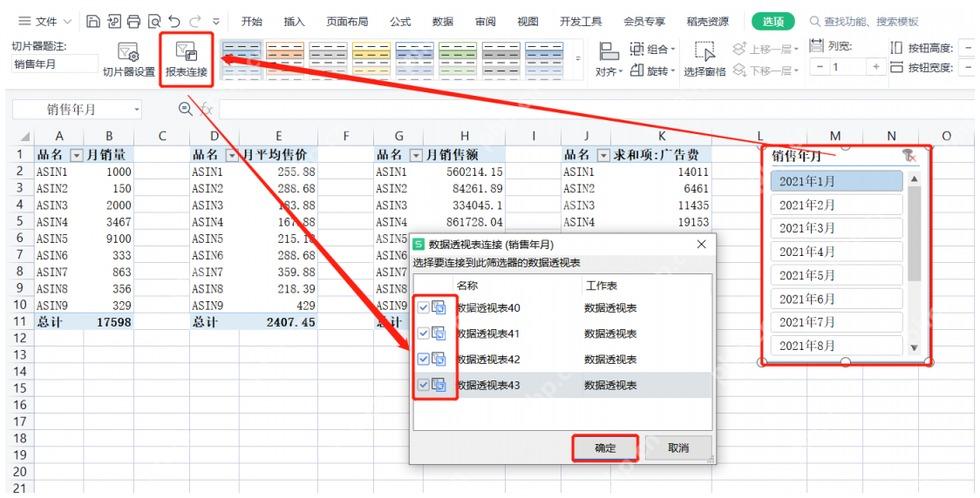Click the zoom magnifier beside formula bar
The image size is (980, 498).
point(185,109)
